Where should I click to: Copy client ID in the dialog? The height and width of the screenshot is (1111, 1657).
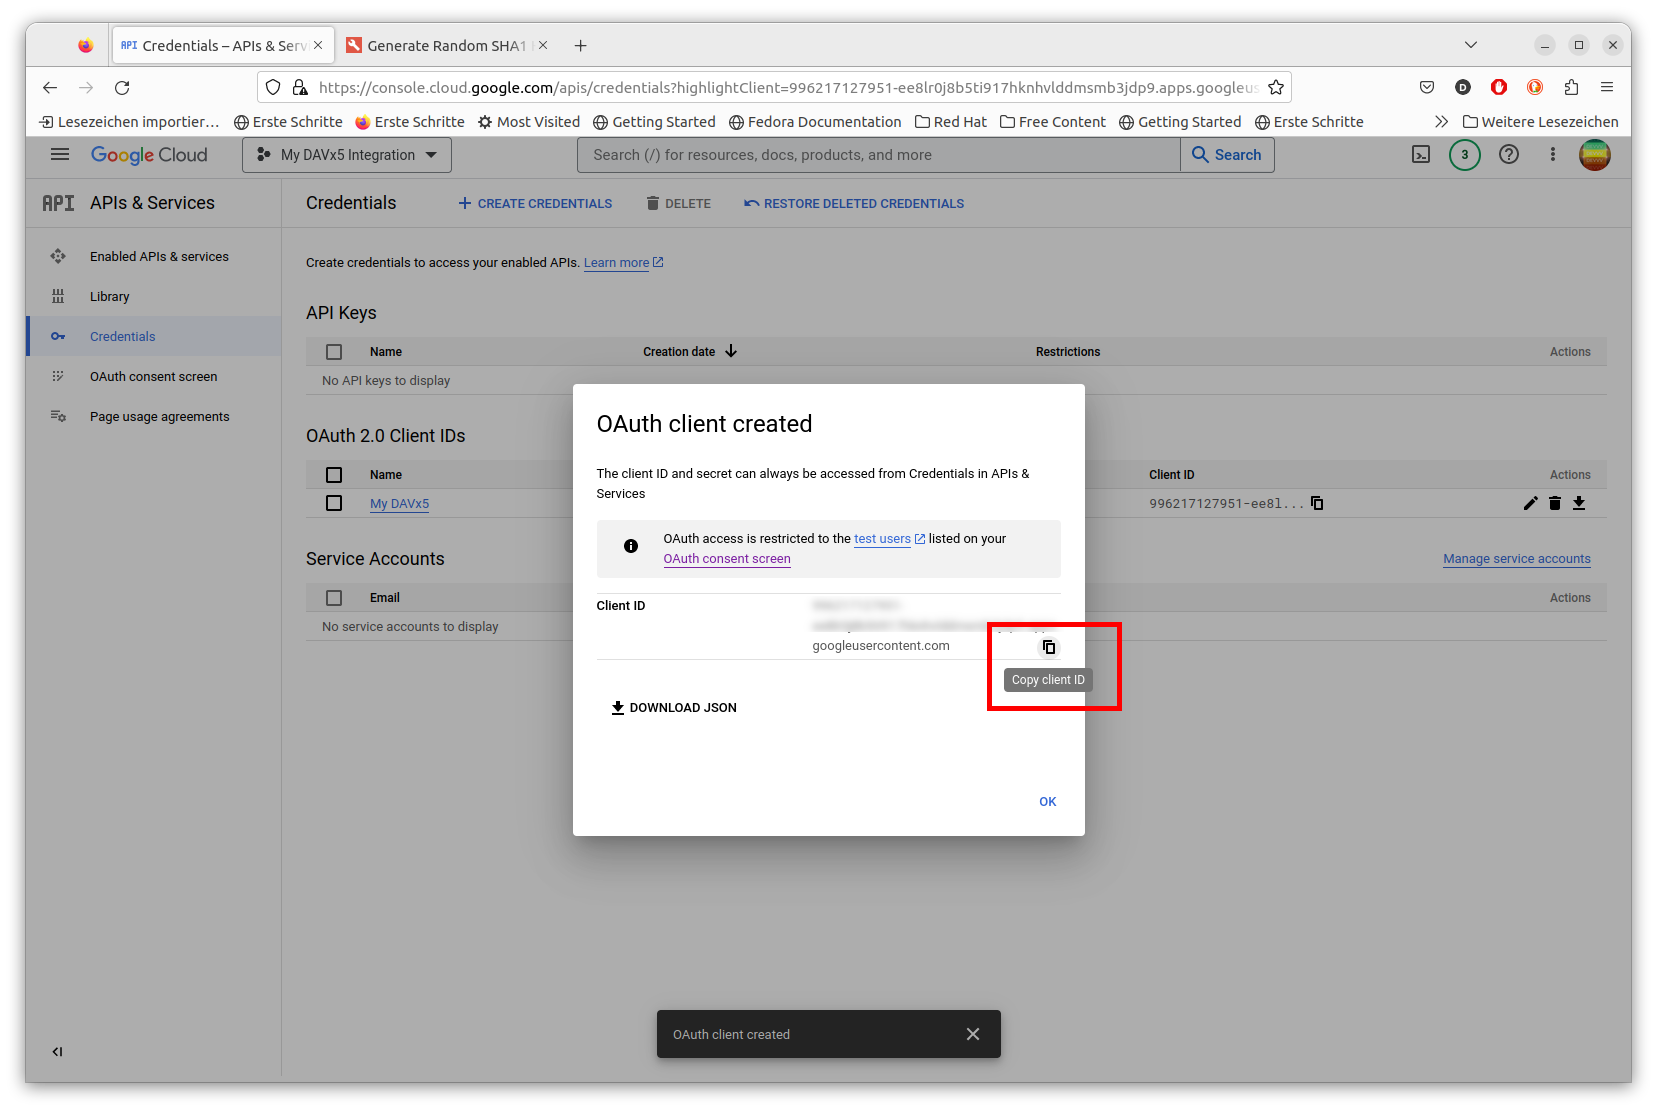(x=1048, y=647)
